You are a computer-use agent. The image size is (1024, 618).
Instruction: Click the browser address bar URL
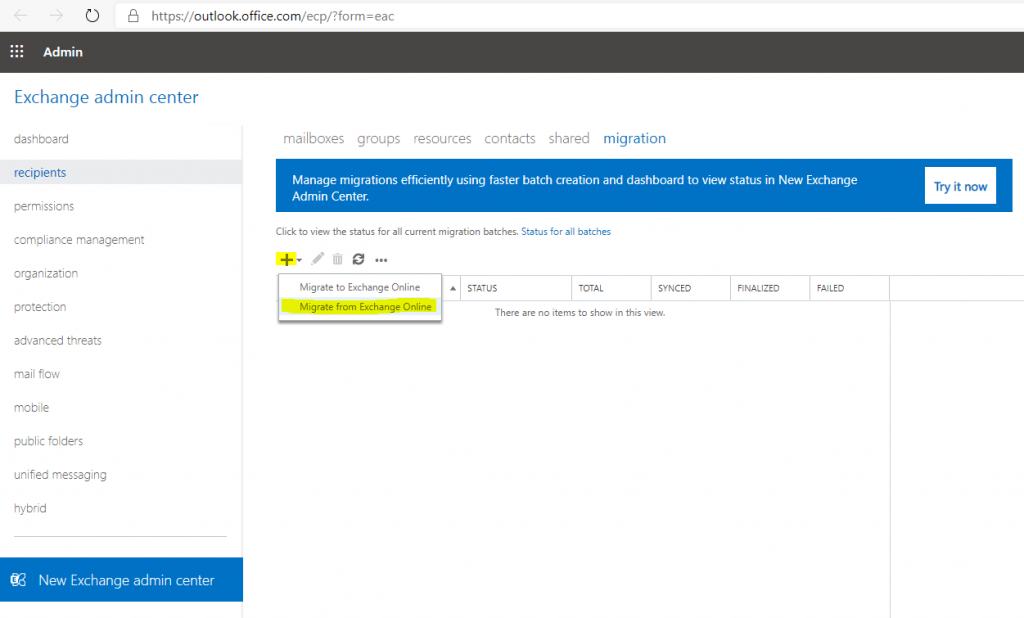pos(273,16)
